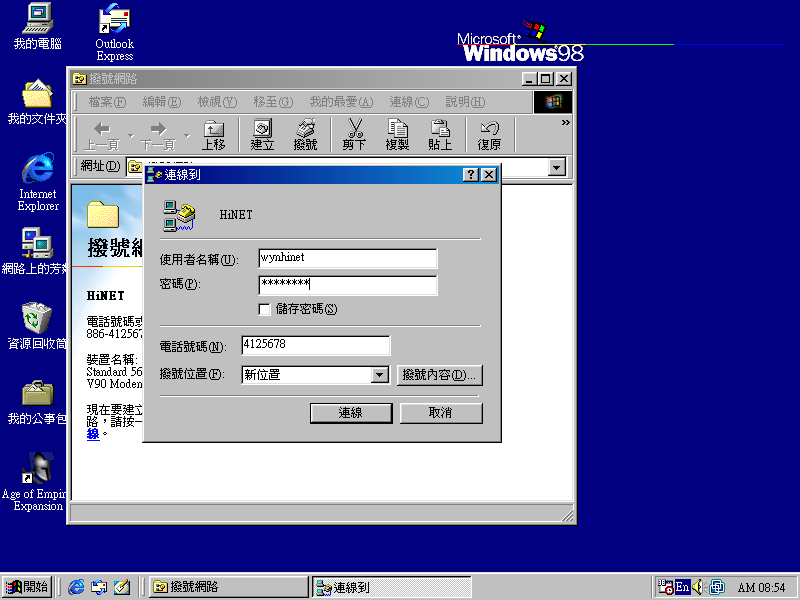Click the task scheduler tray icon
The height and width of the screenshot is (600, 800).
665,587
